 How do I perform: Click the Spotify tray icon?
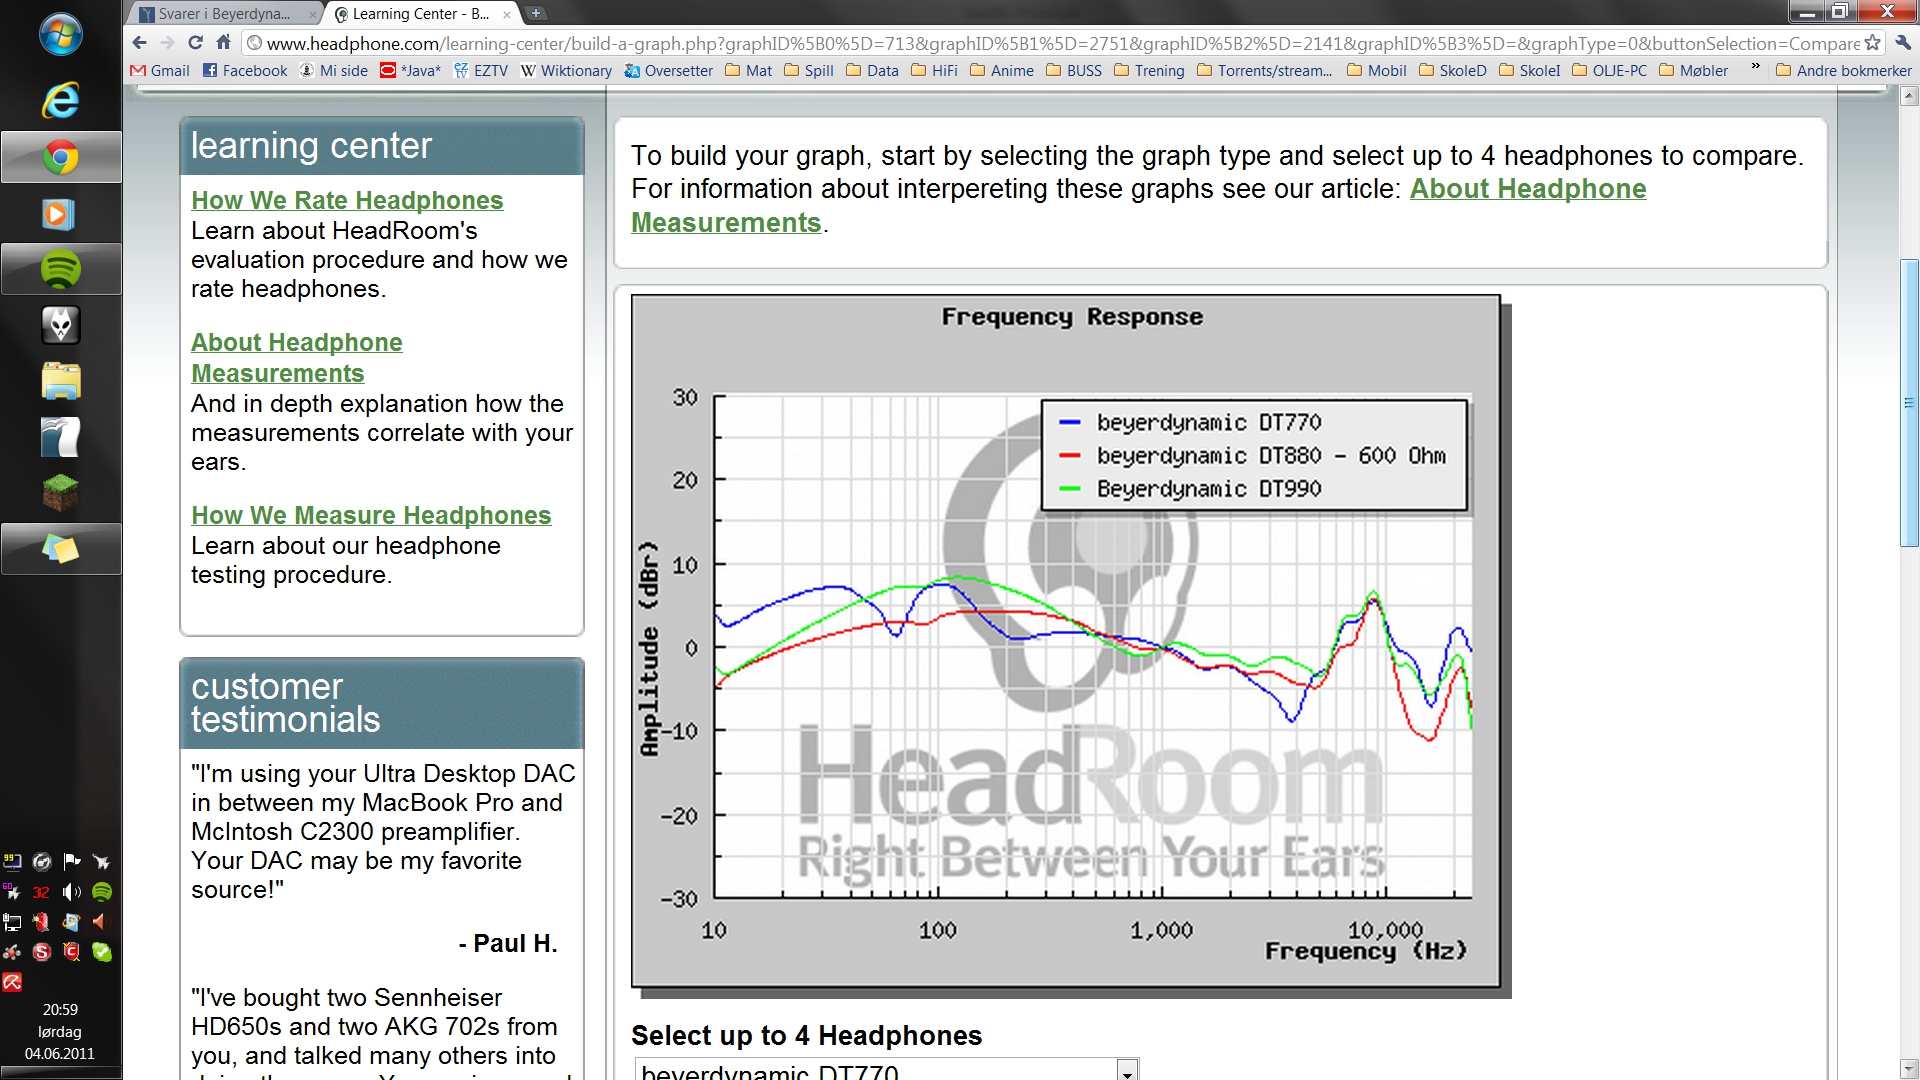[102, 892]
